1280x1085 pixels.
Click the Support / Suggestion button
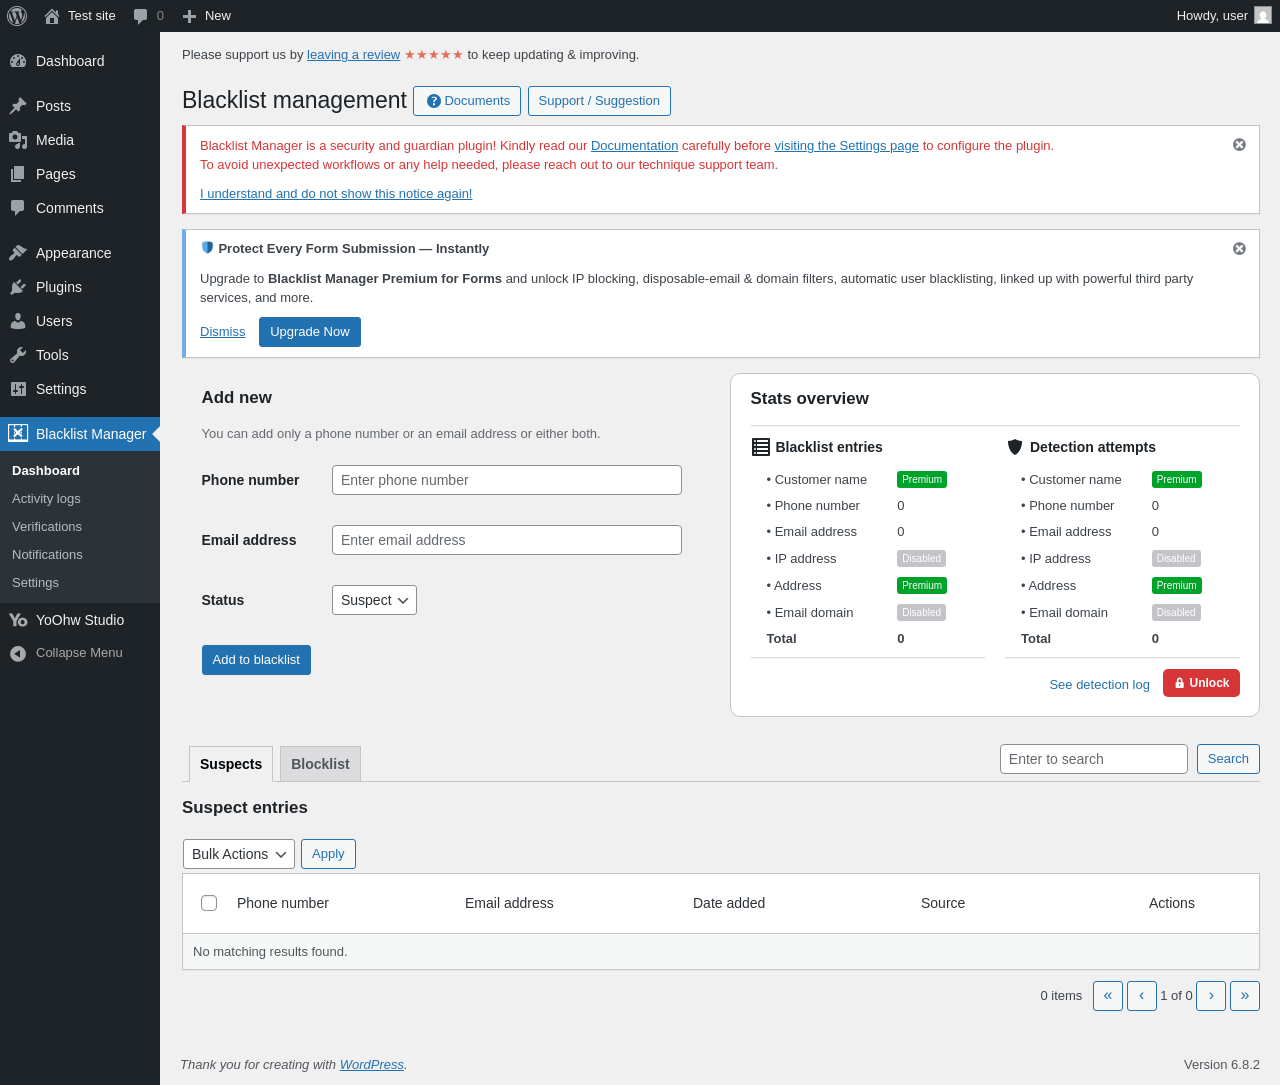[x=599, y=101]
